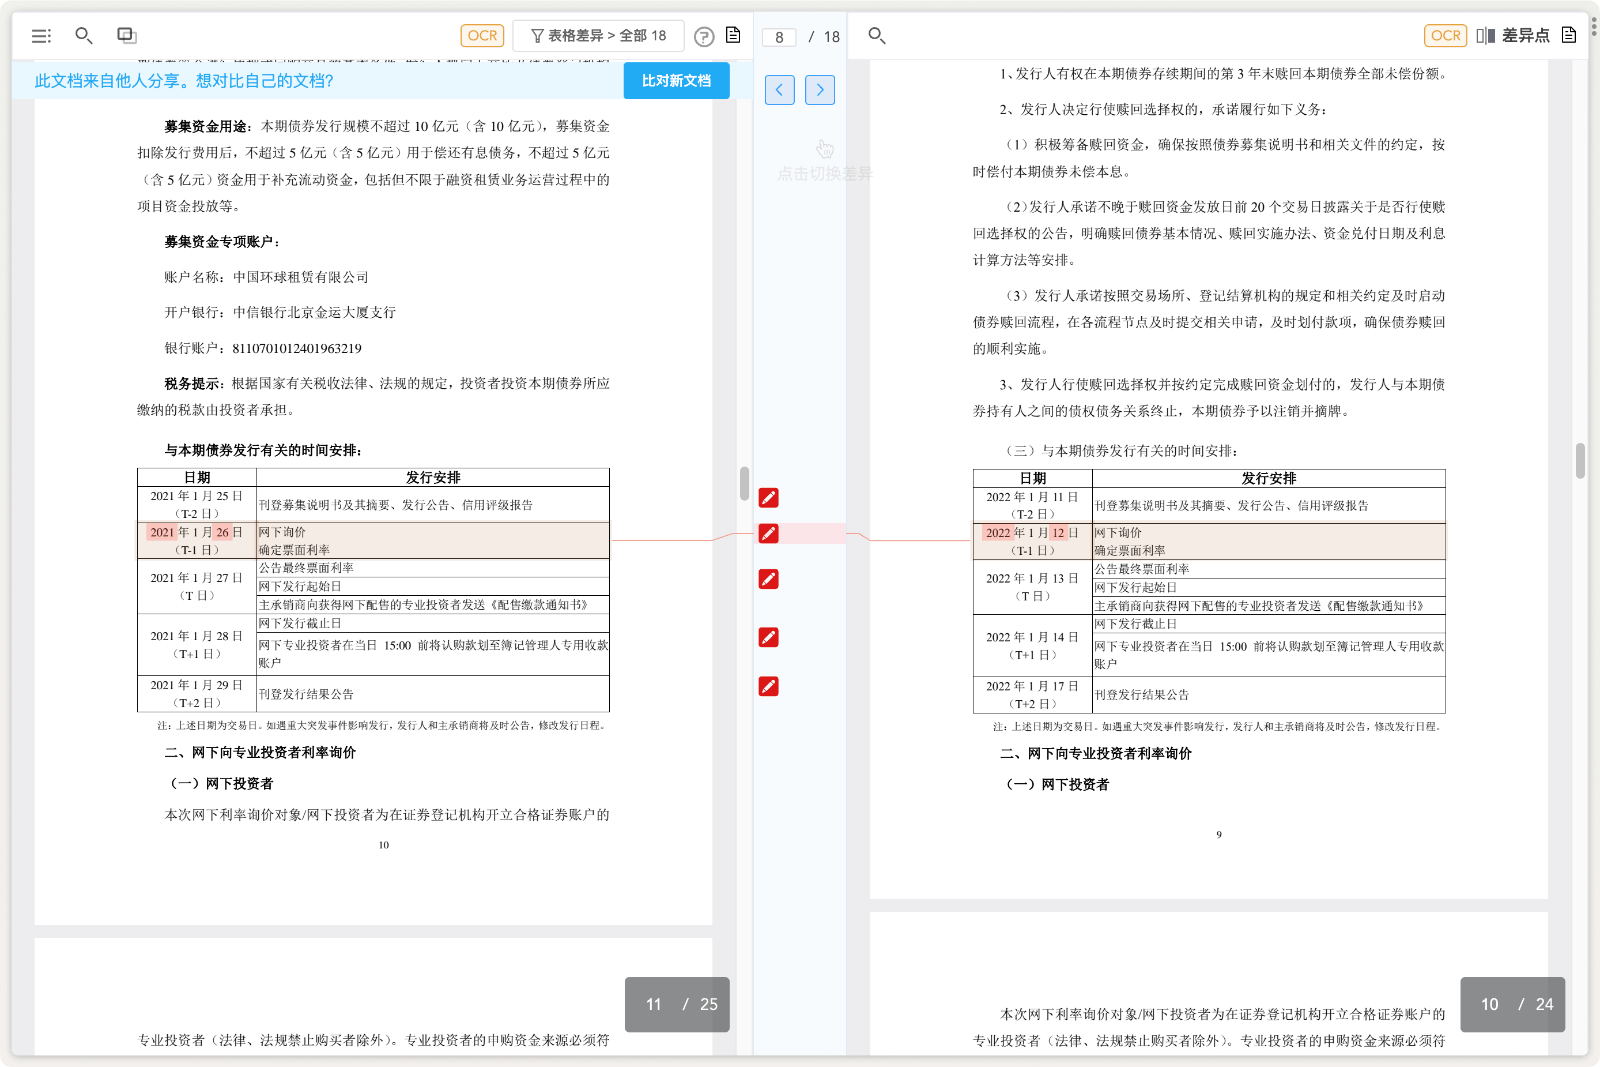The height and width of the screenshot is (1067, 1600).
Task: Open the help question-mark icon
Action: pos(705,35)
